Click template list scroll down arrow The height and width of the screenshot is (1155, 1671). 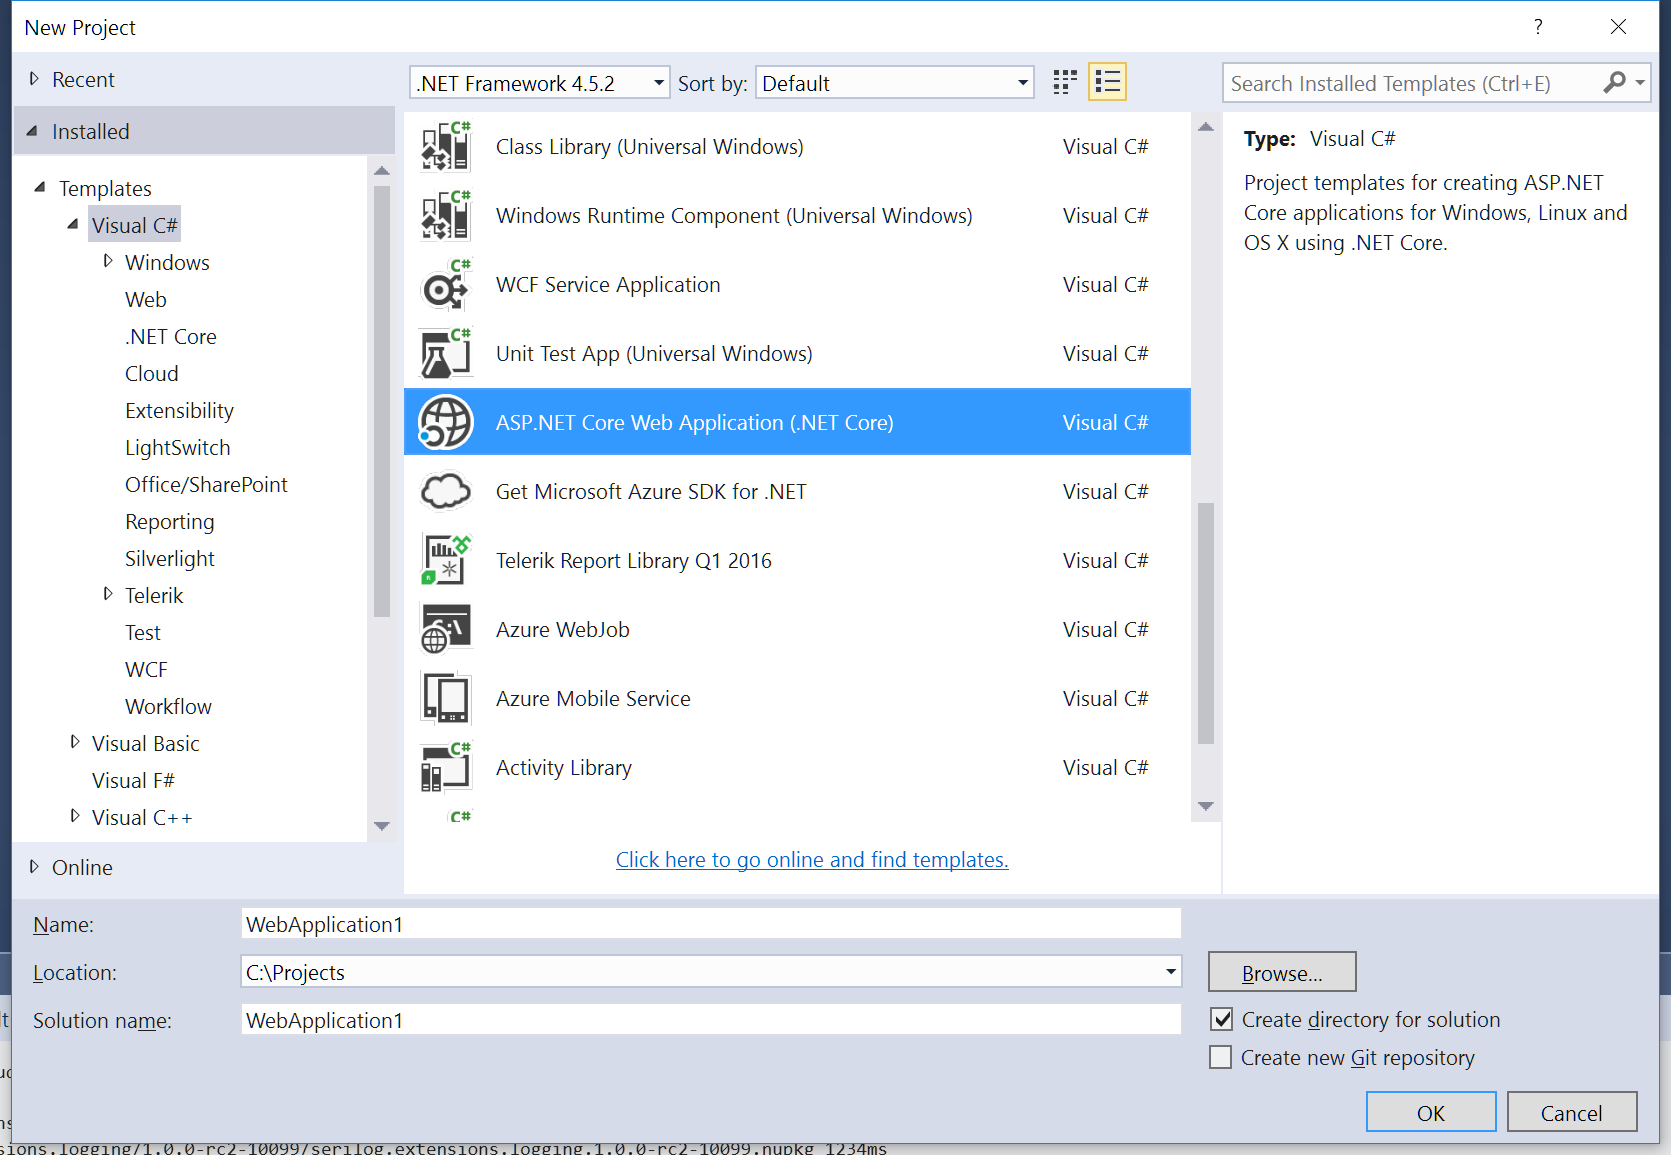(x=1206, y=806)
